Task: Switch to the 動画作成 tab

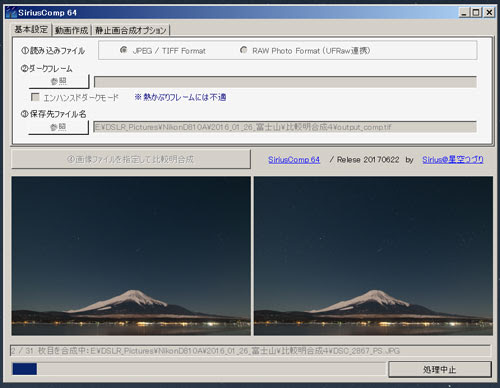Action: [71, 30]
